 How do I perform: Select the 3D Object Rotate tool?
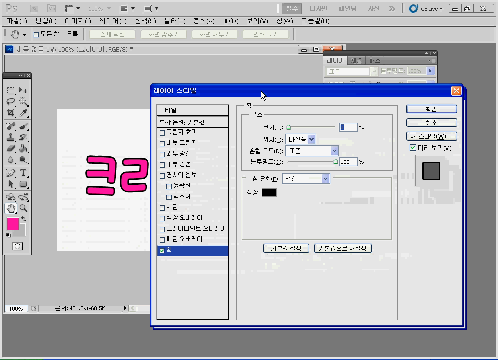coord(10,197)
